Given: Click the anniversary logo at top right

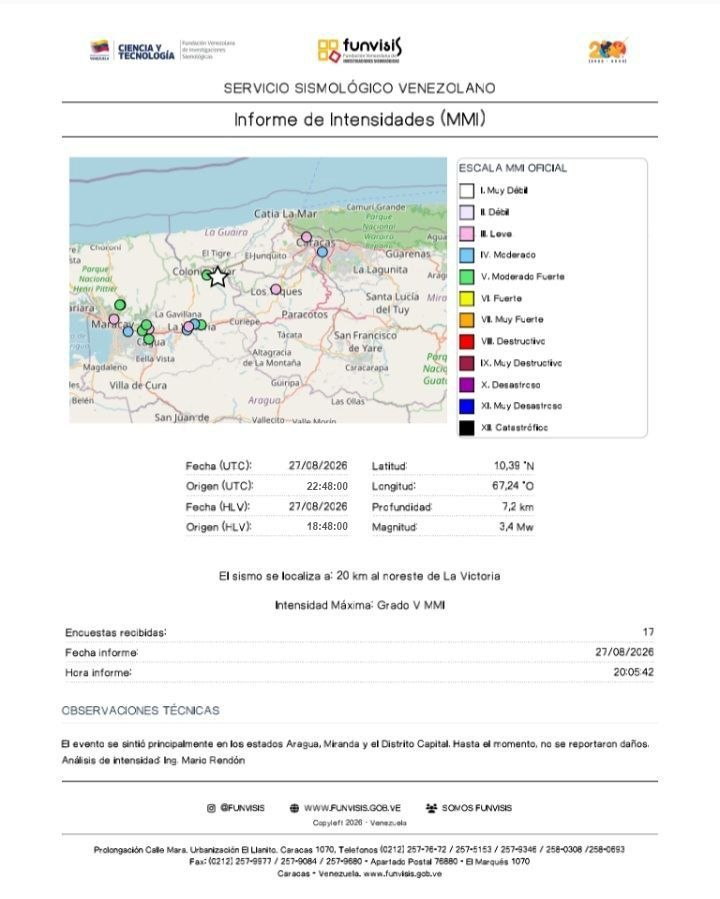Looking at the screenshot, I should 608,50.
